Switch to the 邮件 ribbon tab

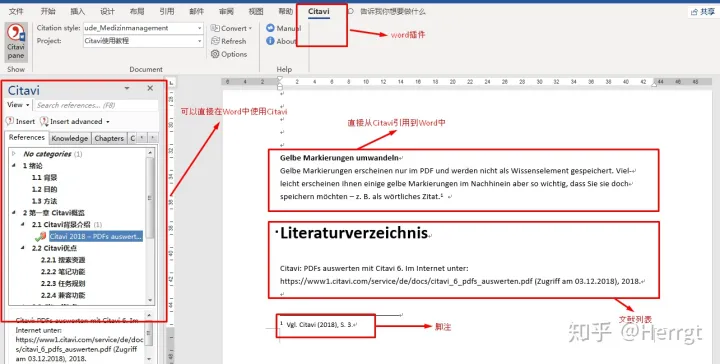click(197, 11)
